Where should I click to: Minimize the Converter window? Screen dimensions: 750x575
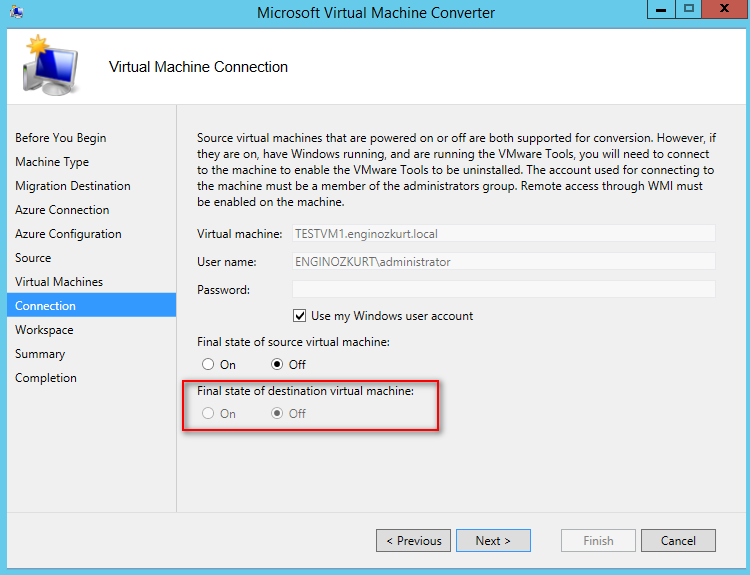pyautogui.click(x=661, y=9)
